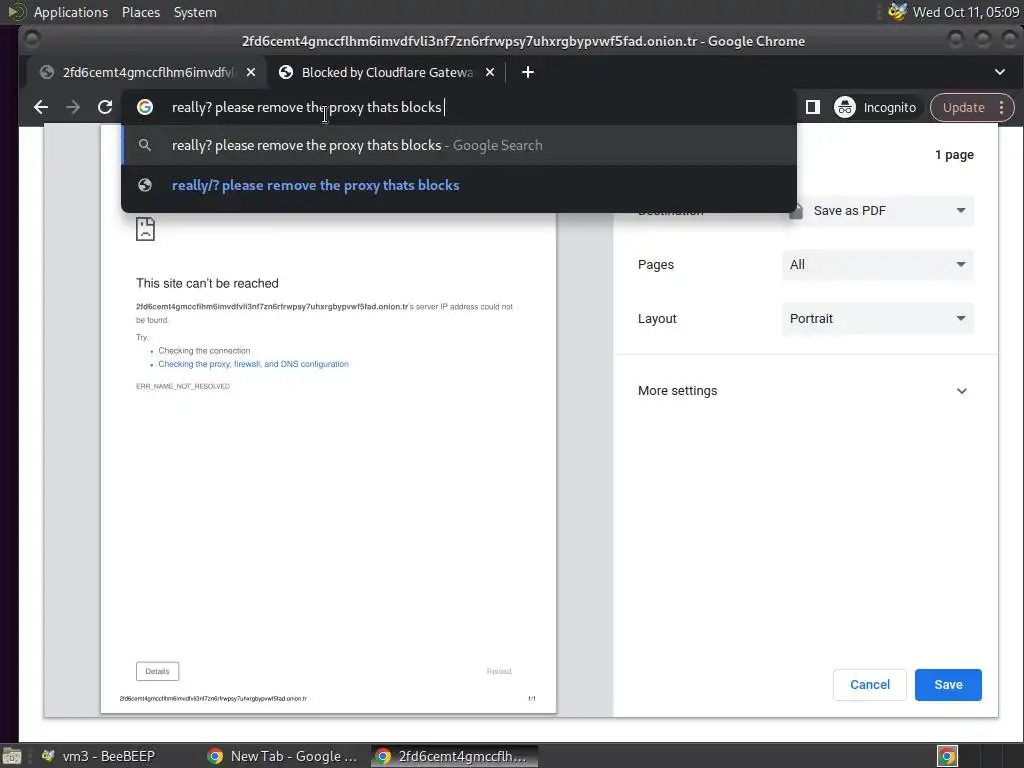Close the Blocked by Cloudflare Gateway tab
The height and width of the screenshot is (768, 1024).
pos(490,72)
